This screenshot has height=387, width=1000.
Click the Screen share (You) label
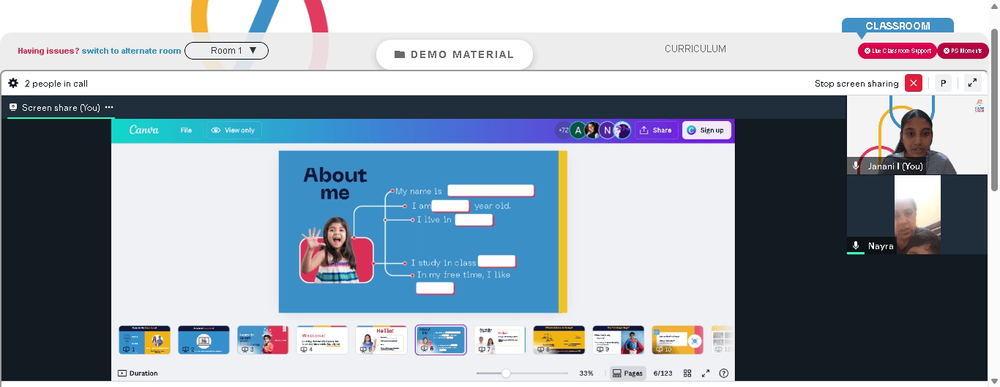(61, 107)
